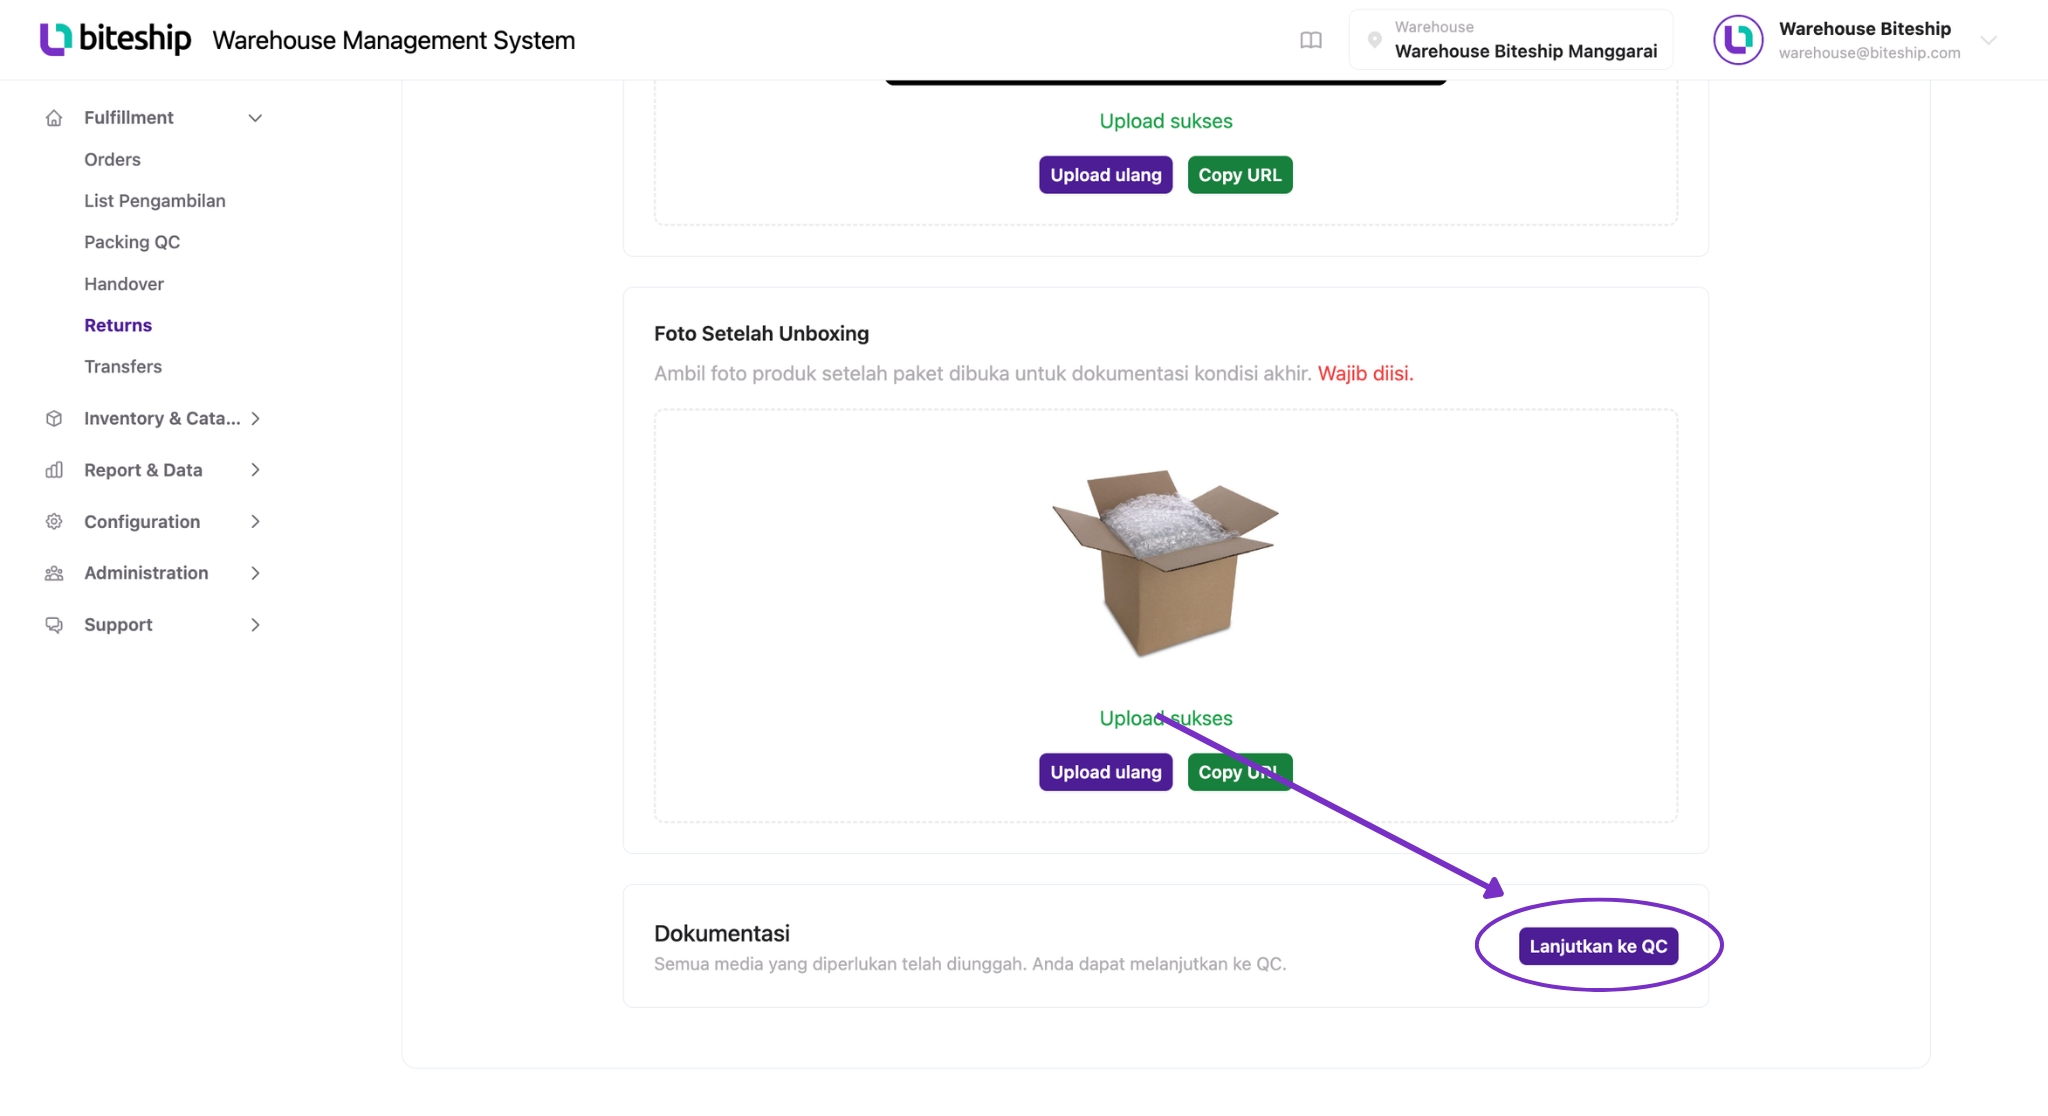Open the book documentation icon
Screen dimensions: 2048x1116
pos(1310,40)
